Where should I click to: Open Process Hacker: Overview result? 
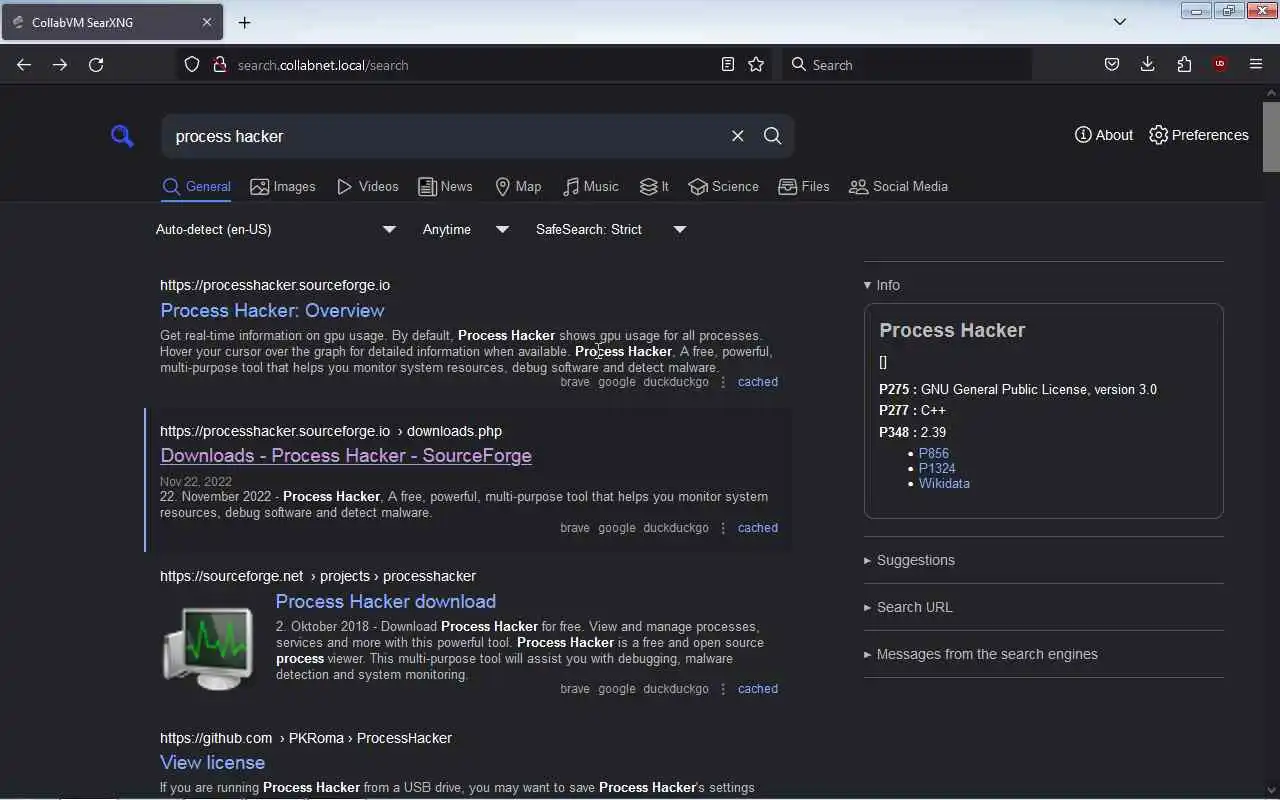pos(272,310)
